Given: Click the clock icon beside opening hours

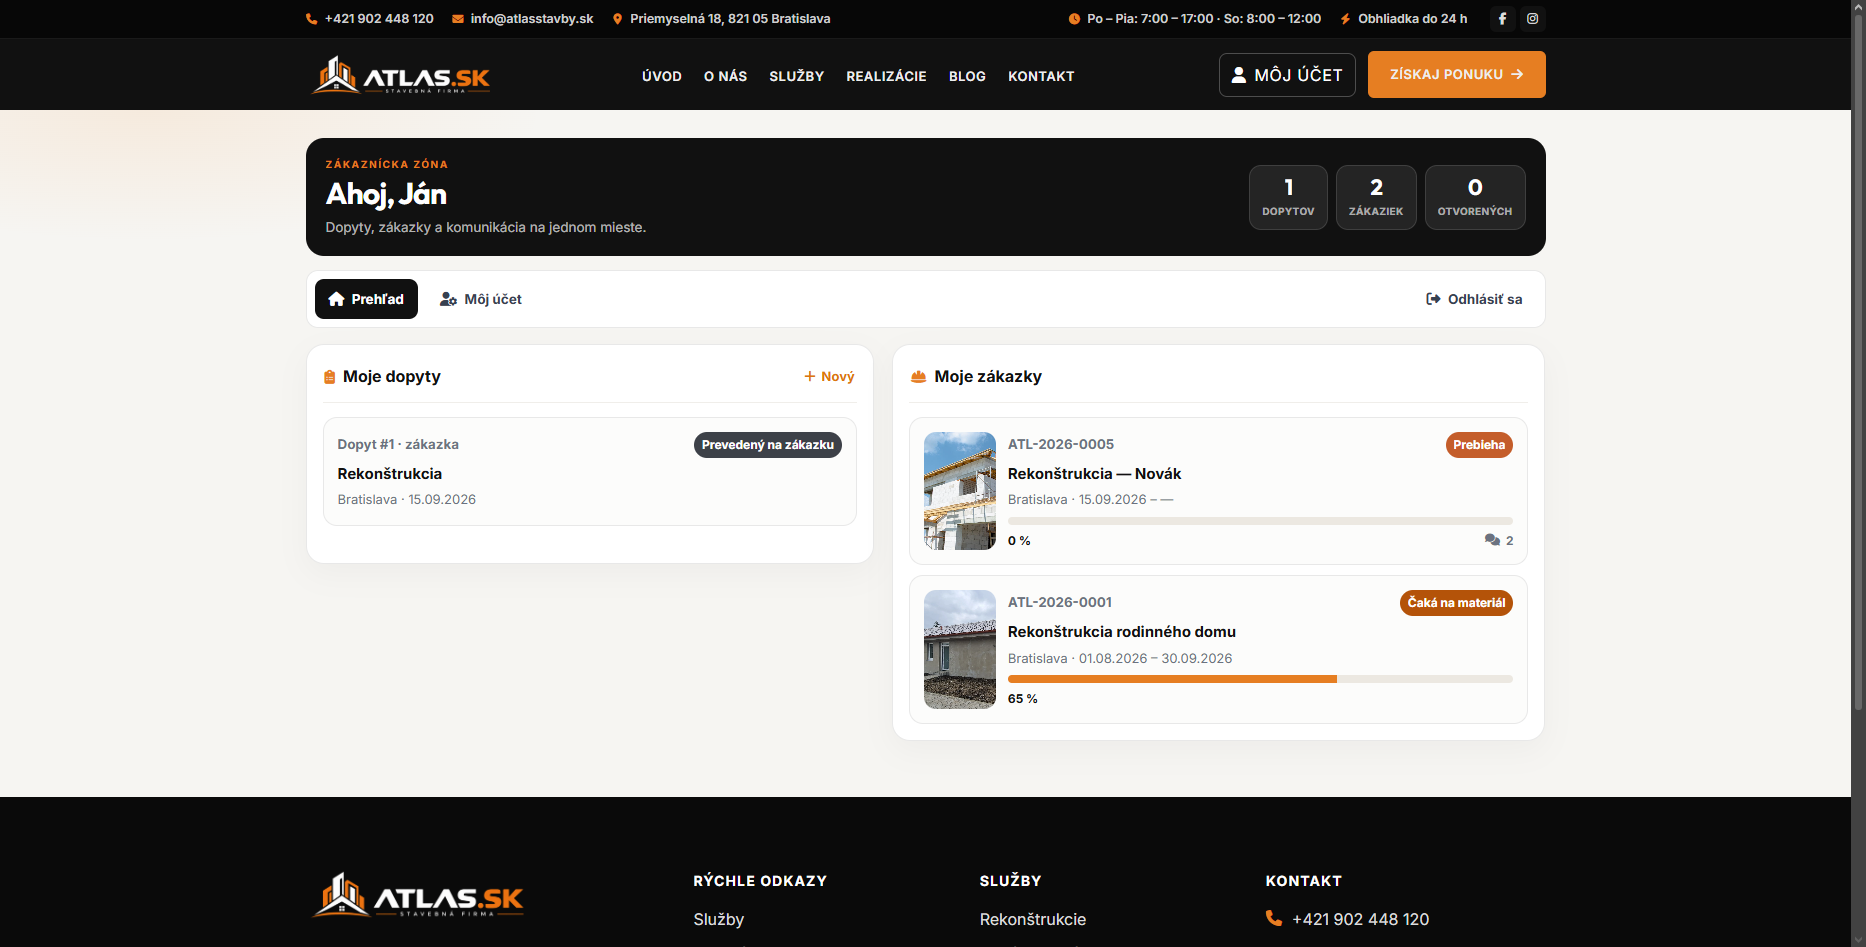Looking at the screenshot, I should click(x=1074, y=19).
